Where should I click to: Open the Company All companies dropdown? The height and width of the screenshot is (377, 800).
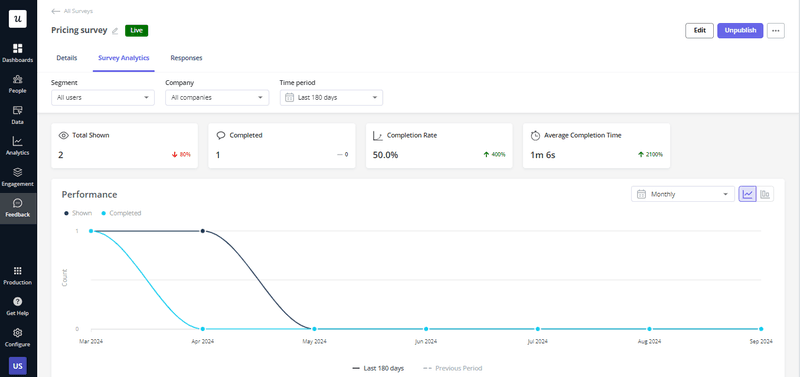217,97
